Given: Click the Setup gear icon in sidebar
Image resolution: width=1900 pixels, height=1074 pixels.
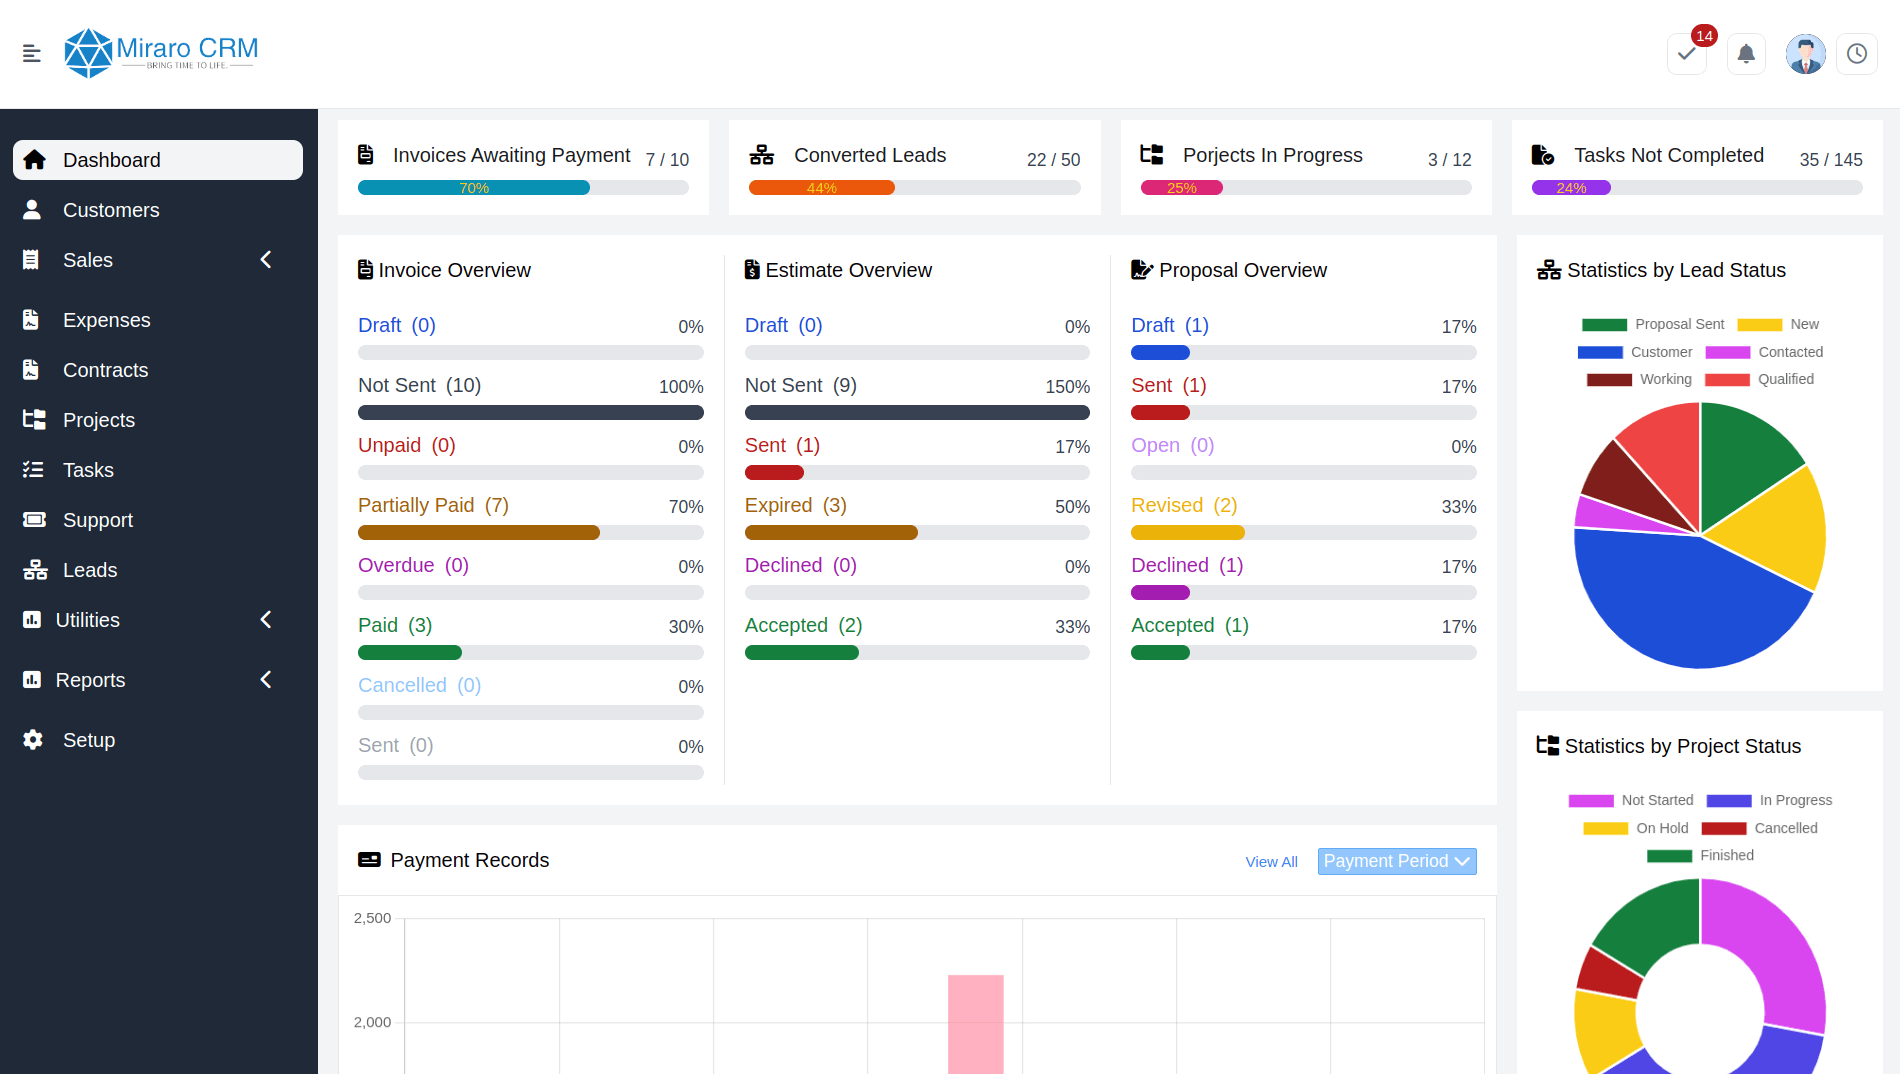Looking at the screenshot, I should 33,740.
